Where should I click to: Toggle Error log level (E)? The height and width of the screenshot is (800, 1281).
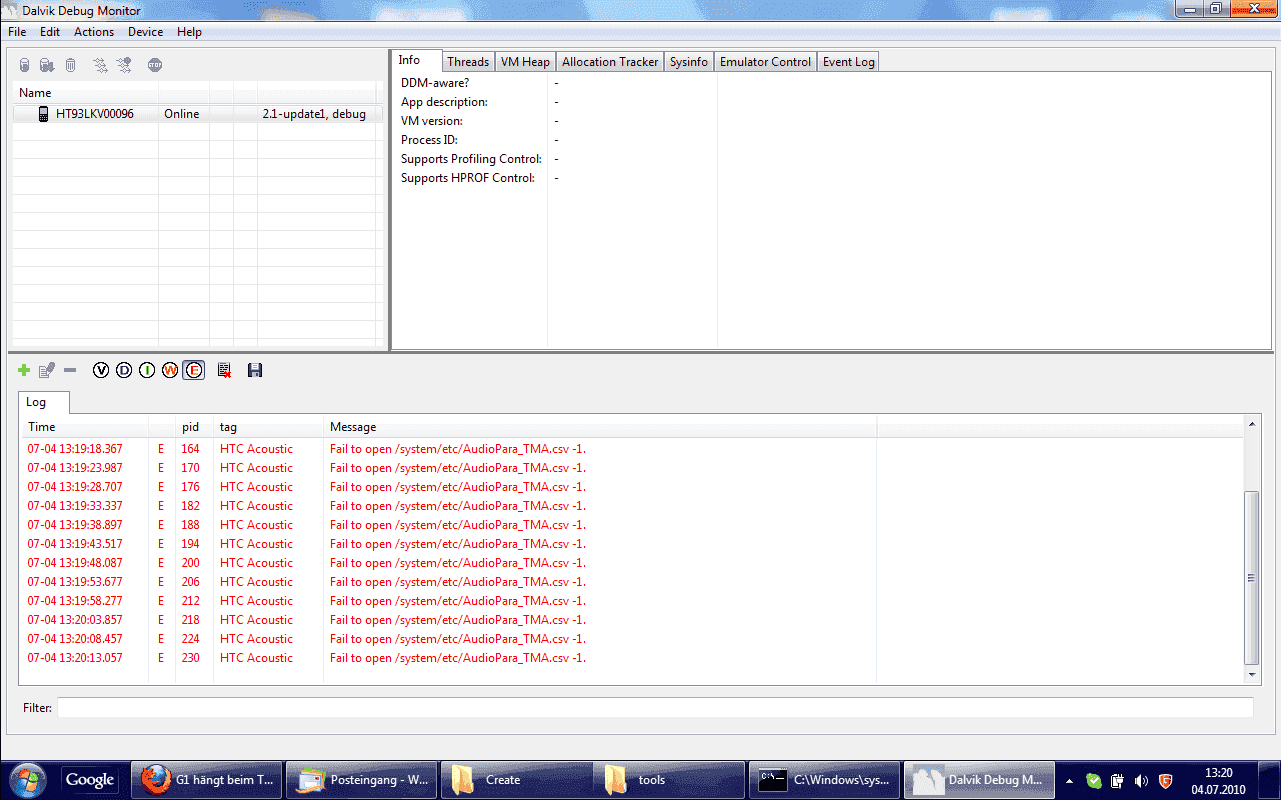(194, 370)
